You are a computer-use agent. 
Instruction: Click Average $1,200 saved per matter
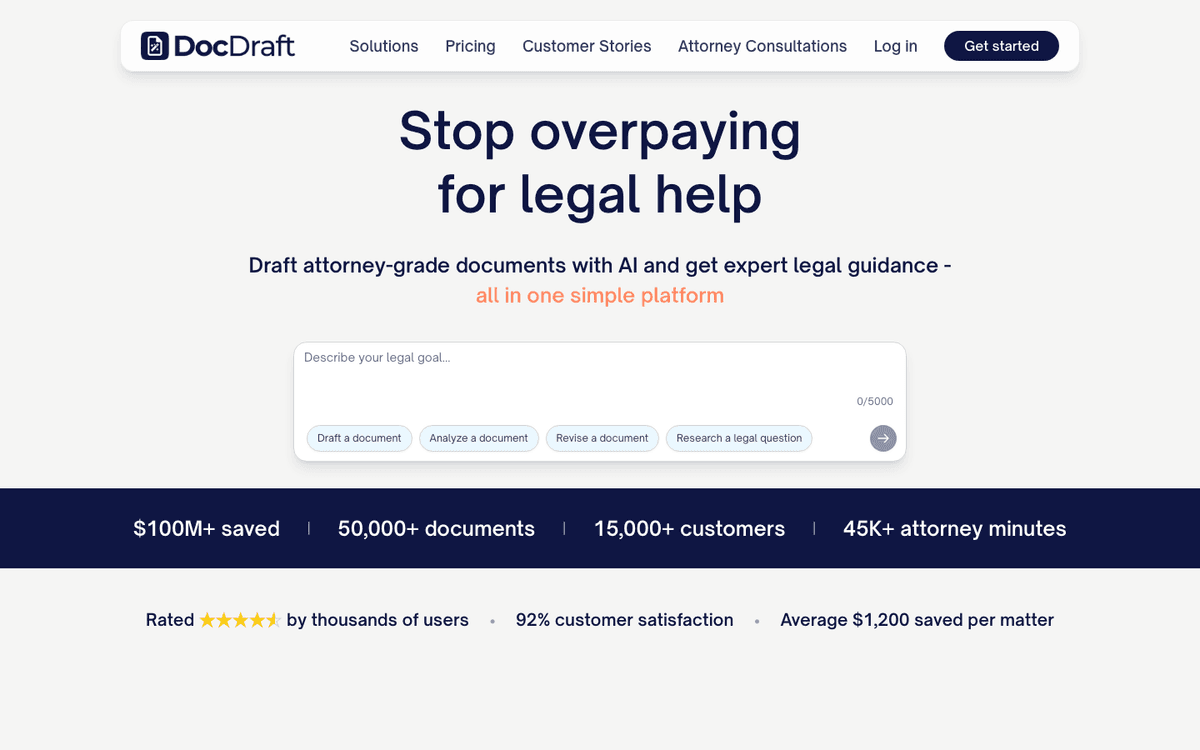coord(917,620)
